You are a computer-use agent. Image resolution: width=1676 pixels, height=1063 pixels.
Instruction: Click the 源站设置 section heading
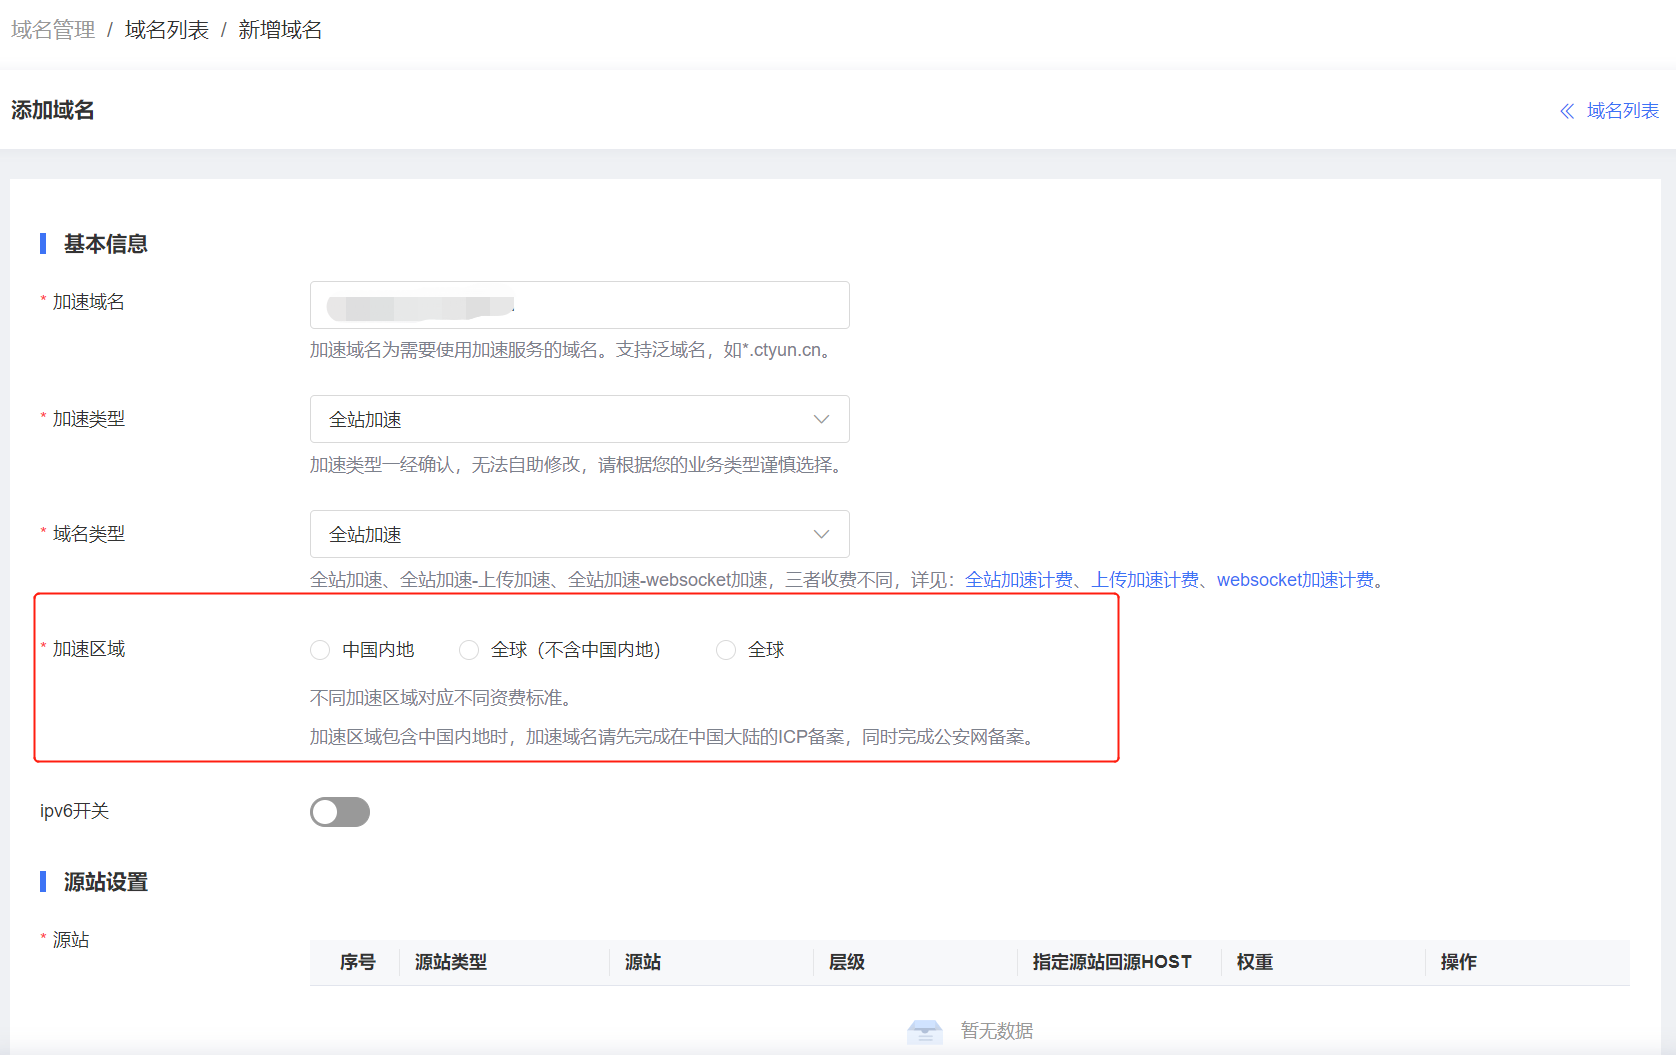pyautogui.click(x=106, y=882)
